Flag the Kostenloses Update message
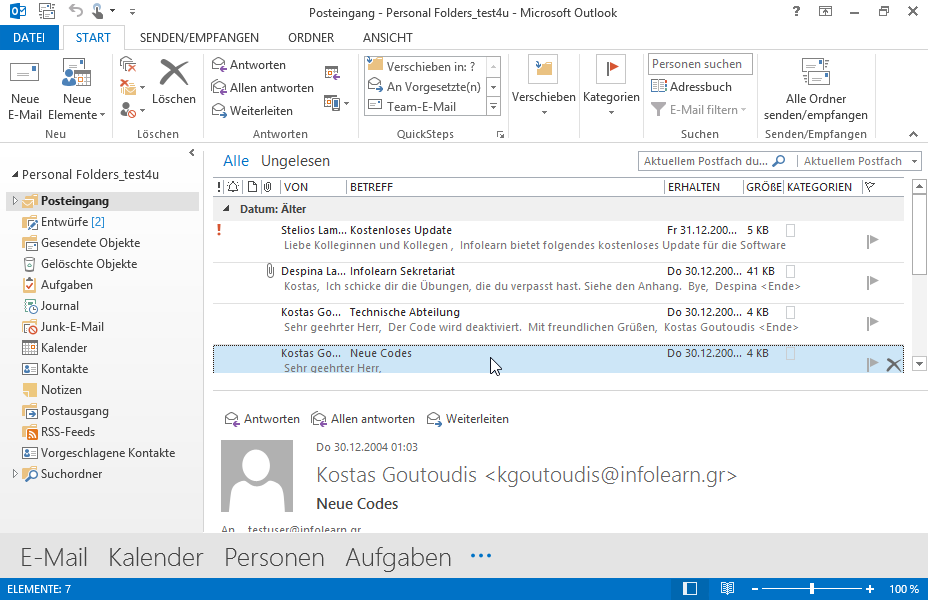This screenshot has height=600, width=928. click(x=872, y=241)
